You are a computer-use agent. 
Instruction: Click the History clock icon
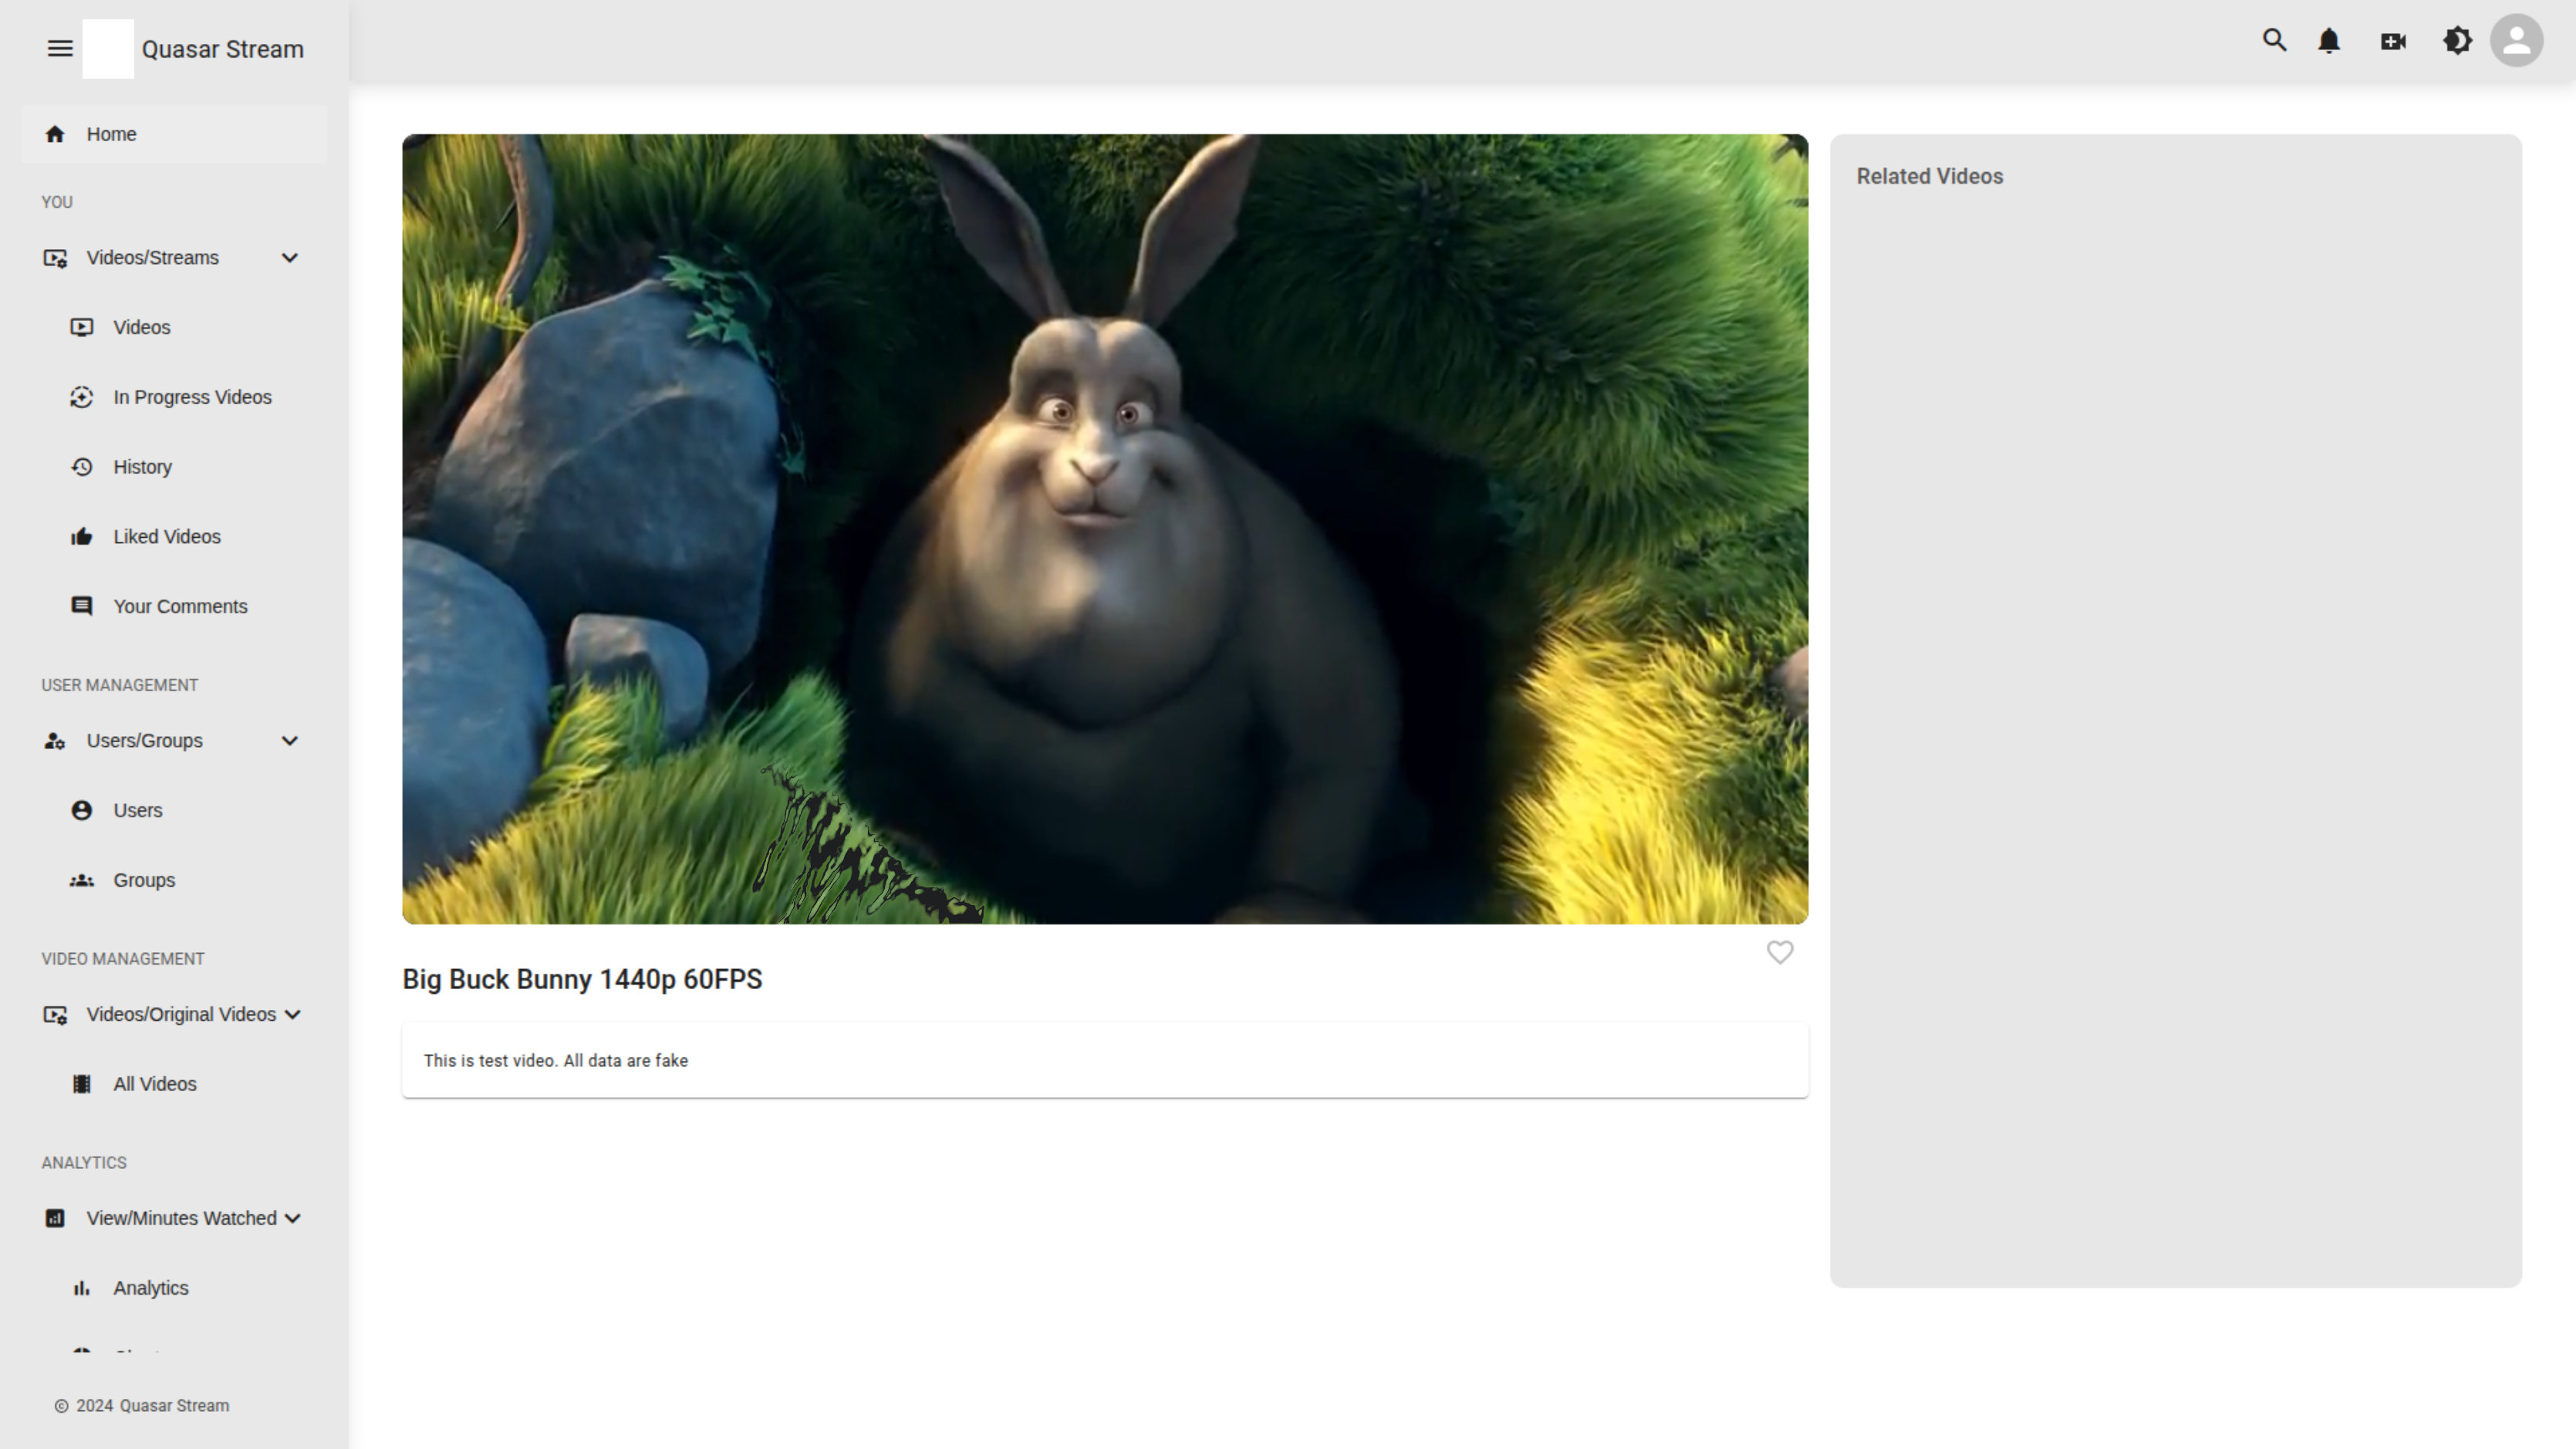coord(82,467)
